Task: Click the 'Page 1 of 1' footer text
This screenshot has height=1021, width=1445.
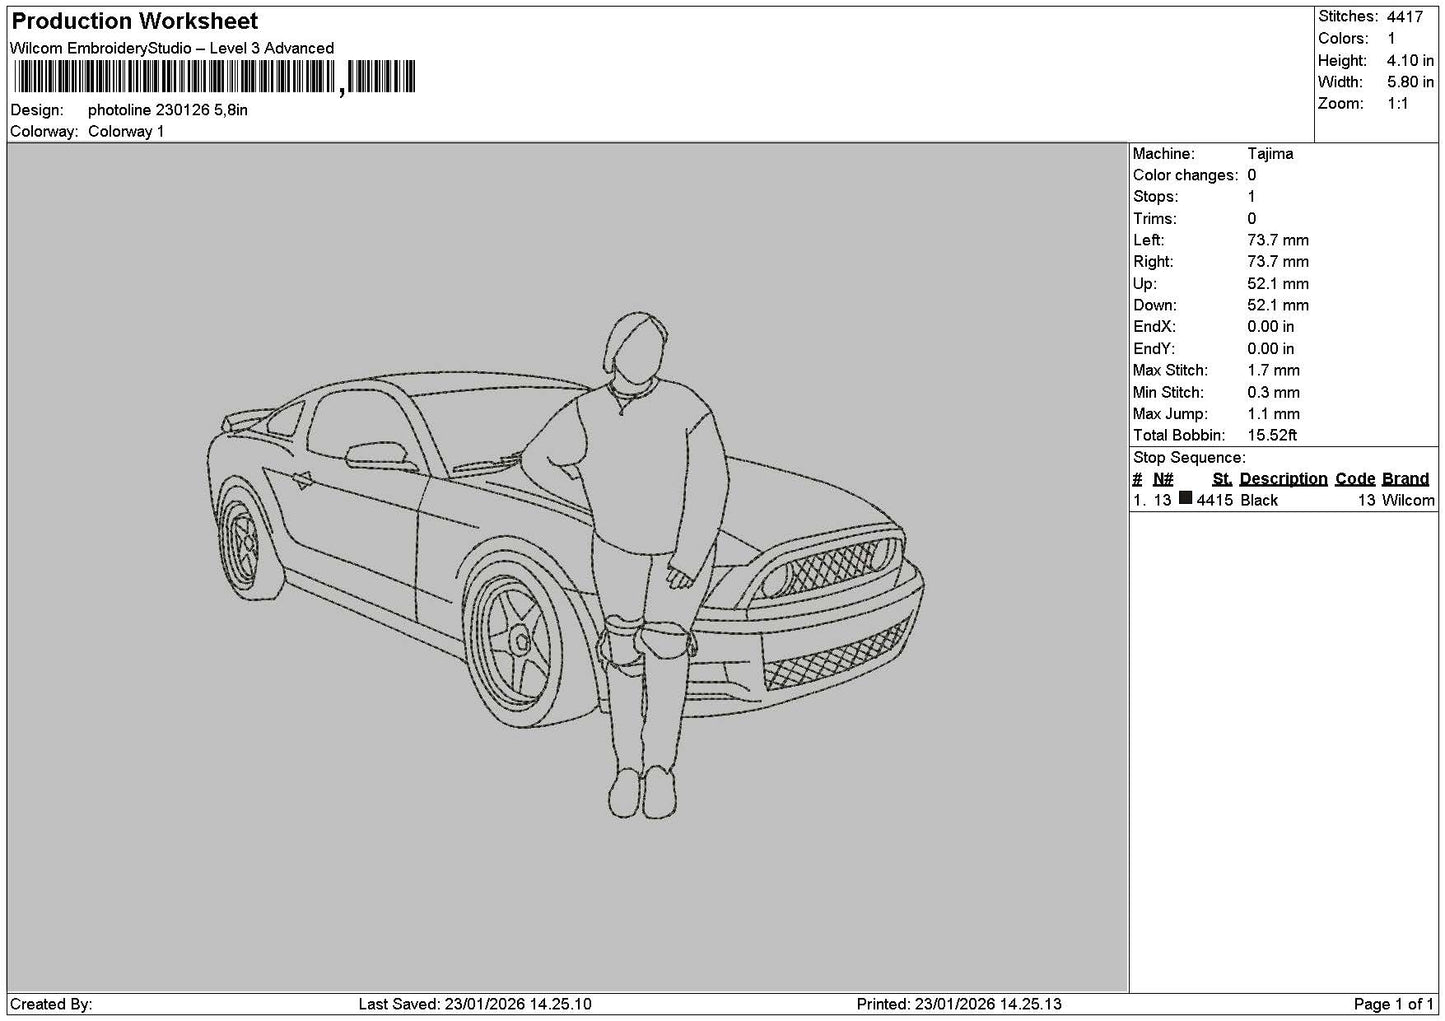Action: (x=1394, y=1004)
